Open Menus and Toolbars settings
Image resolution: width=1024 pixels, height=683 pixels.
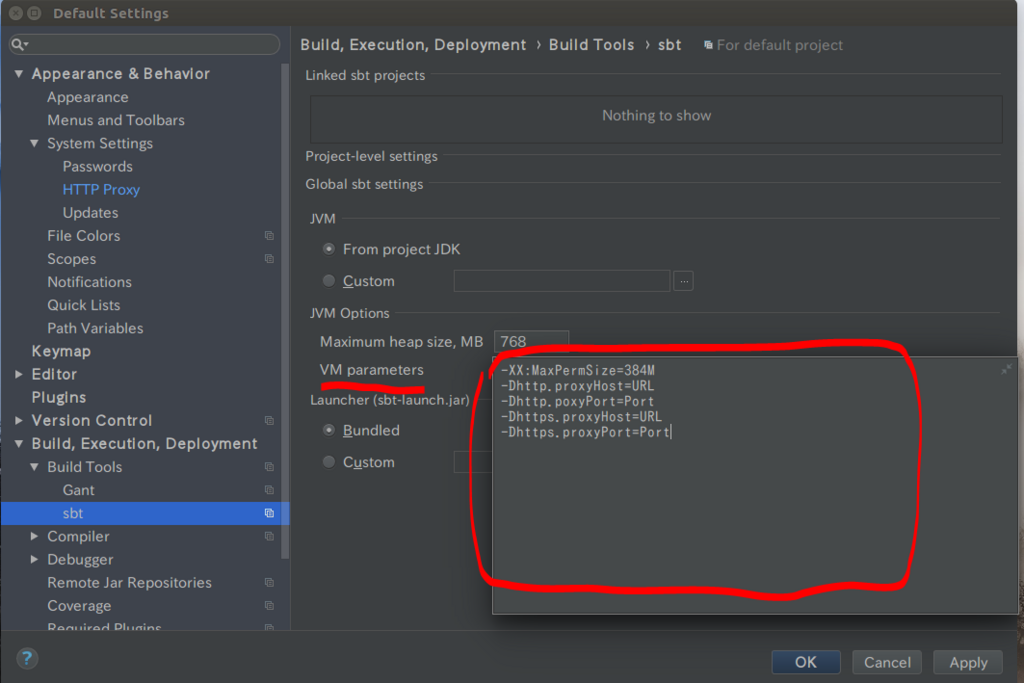point(116,120)
